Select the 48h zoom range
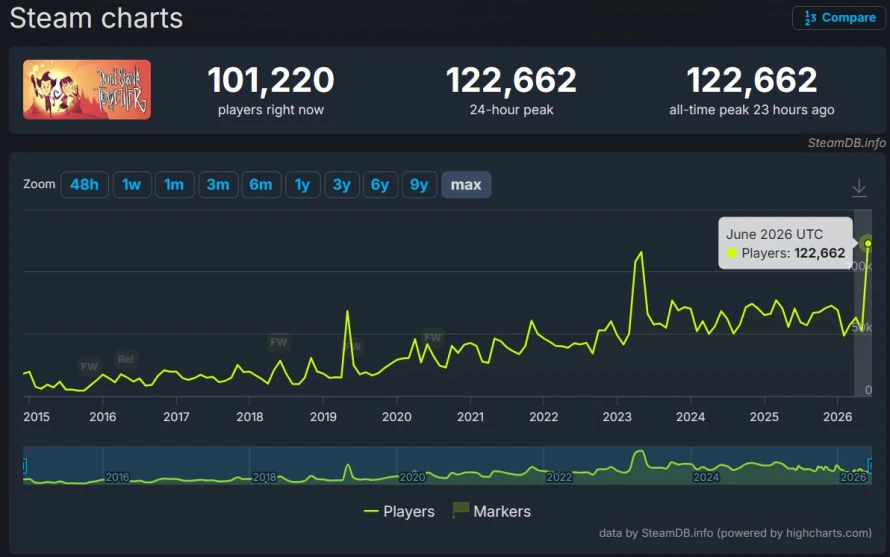890x557 pixels. coord(84,185)
